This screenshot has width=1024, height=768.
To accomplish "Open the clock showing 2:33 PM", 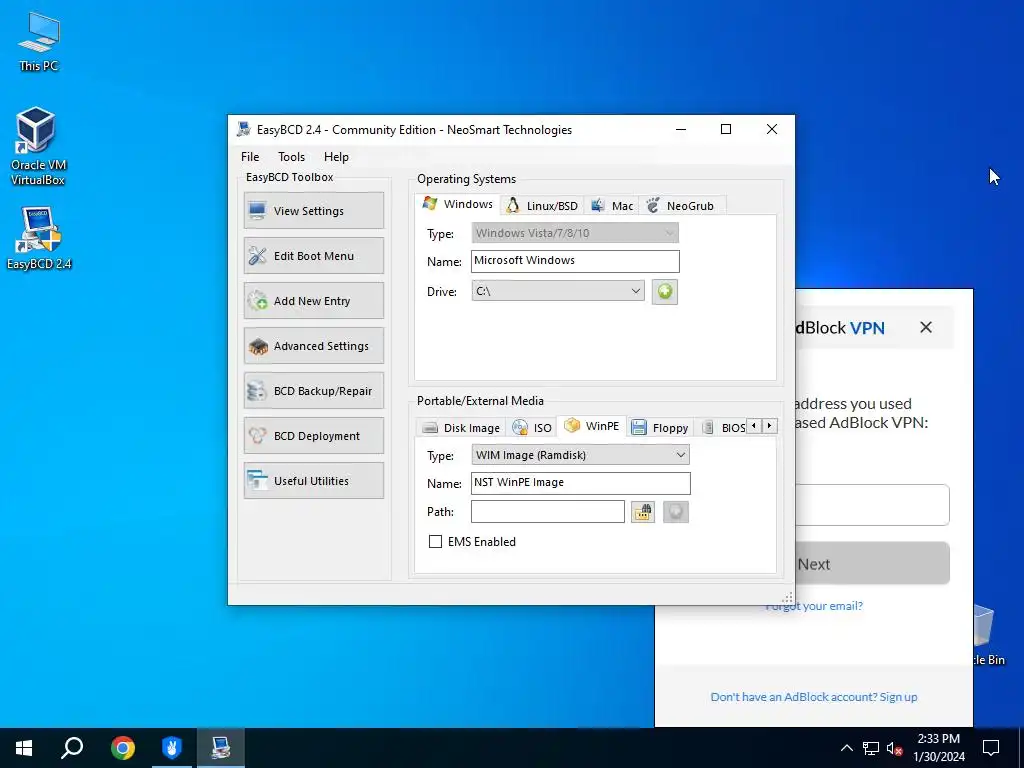I will (938, 748).
